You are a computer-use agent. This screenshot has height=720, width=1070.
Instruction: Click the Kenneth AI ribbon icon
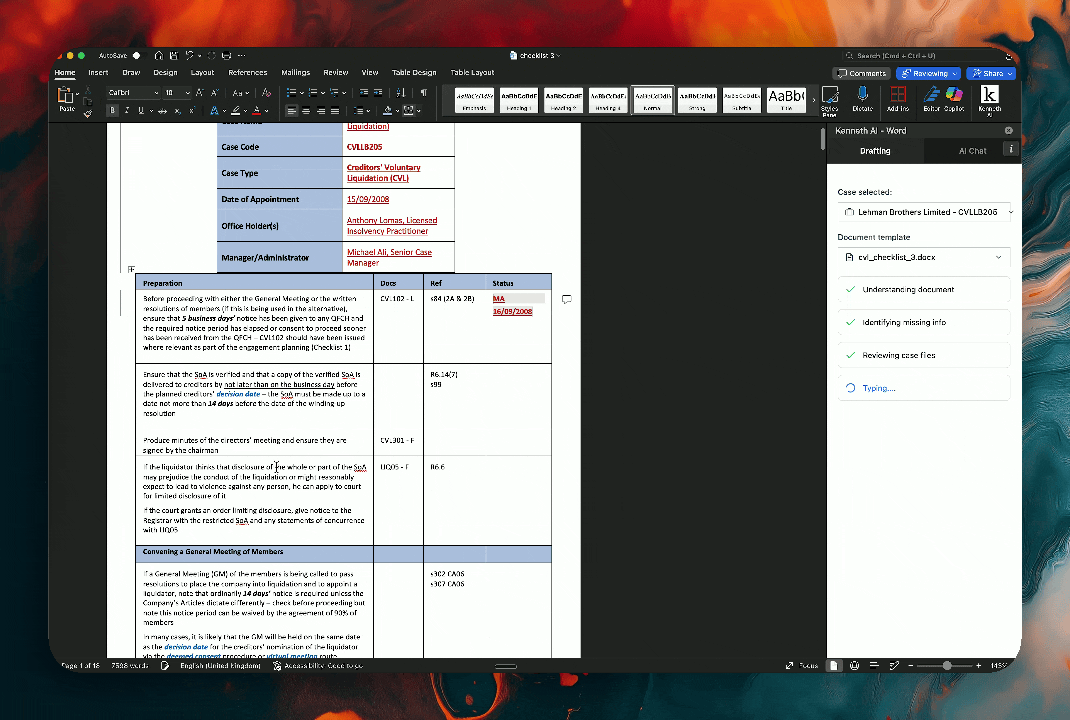coord(989,100)
